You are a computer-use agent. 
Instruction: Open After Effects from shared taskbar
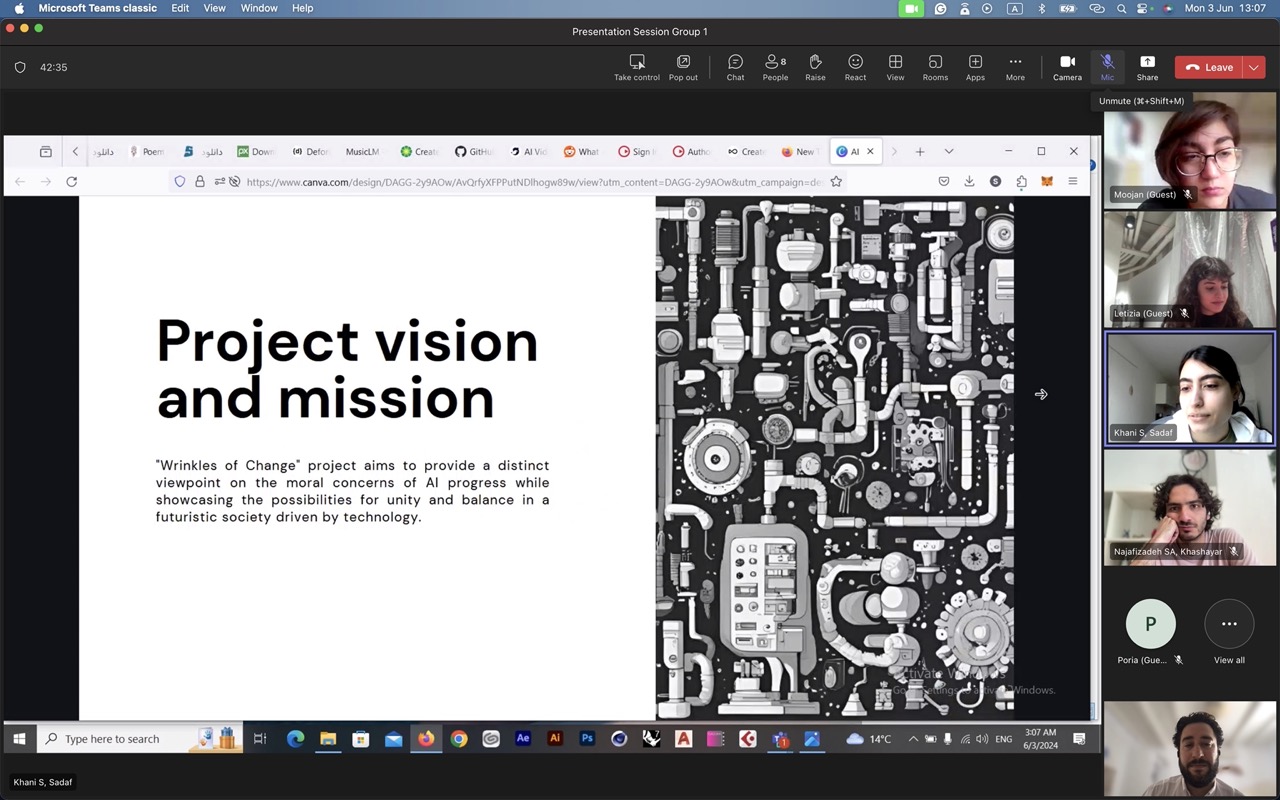(522, 739)
